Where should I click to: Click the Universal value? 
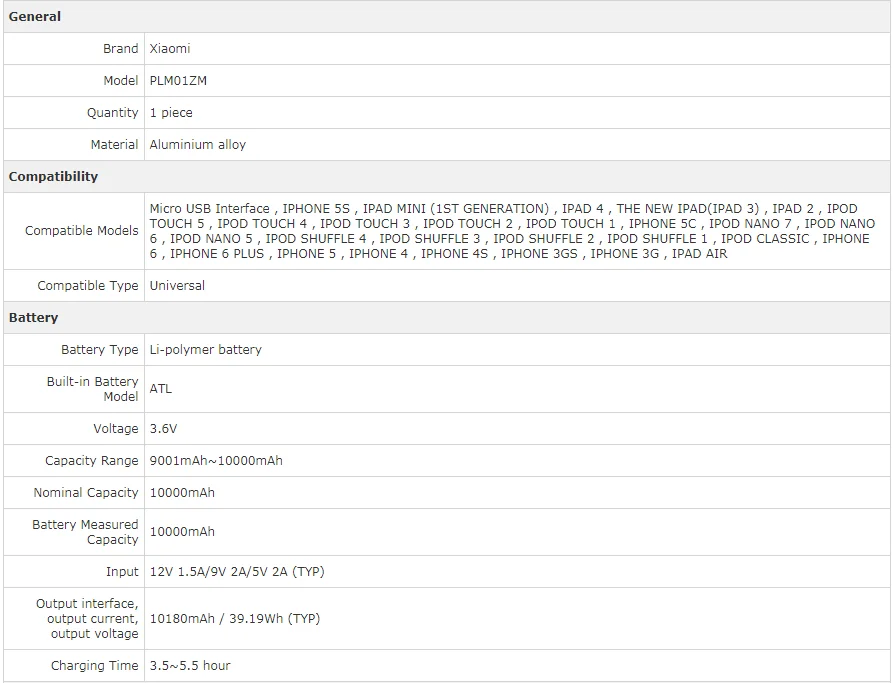click(177, 285)
